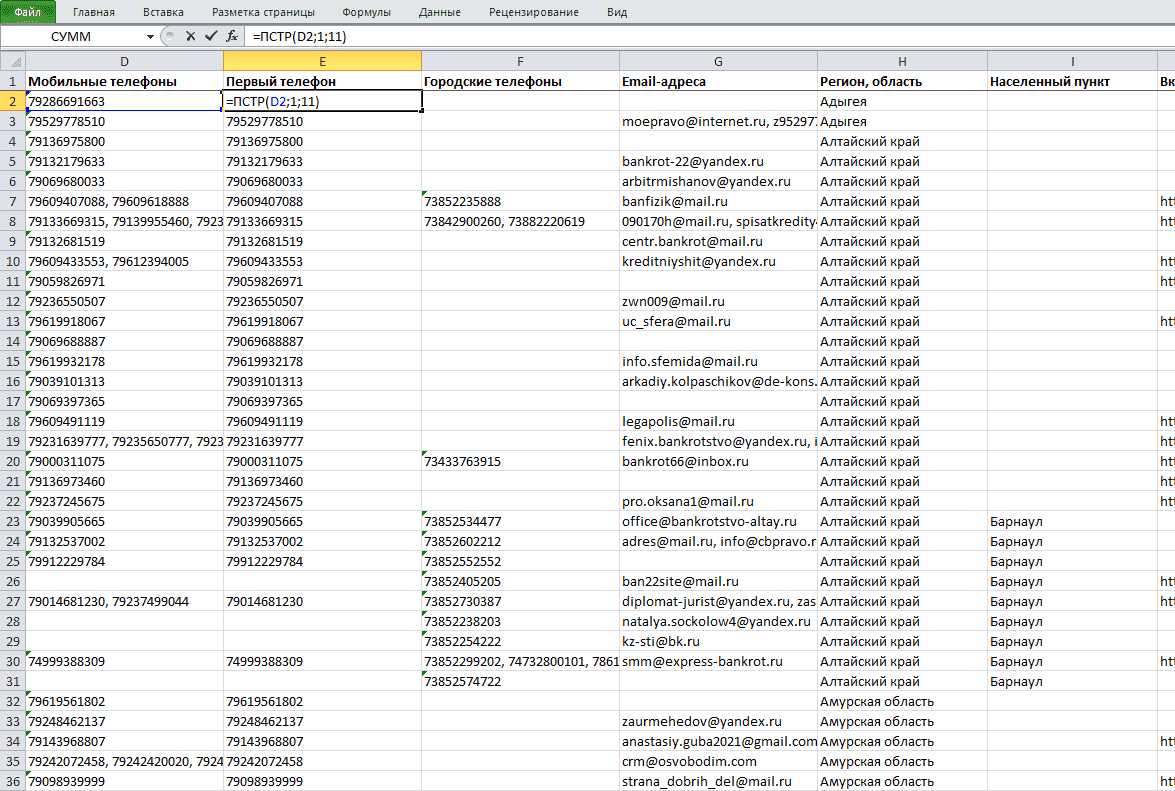Viewport: 1175px width, 791px height.
Task: Select cell with 79609407088, 79609618888
Action: pos(124,201)
